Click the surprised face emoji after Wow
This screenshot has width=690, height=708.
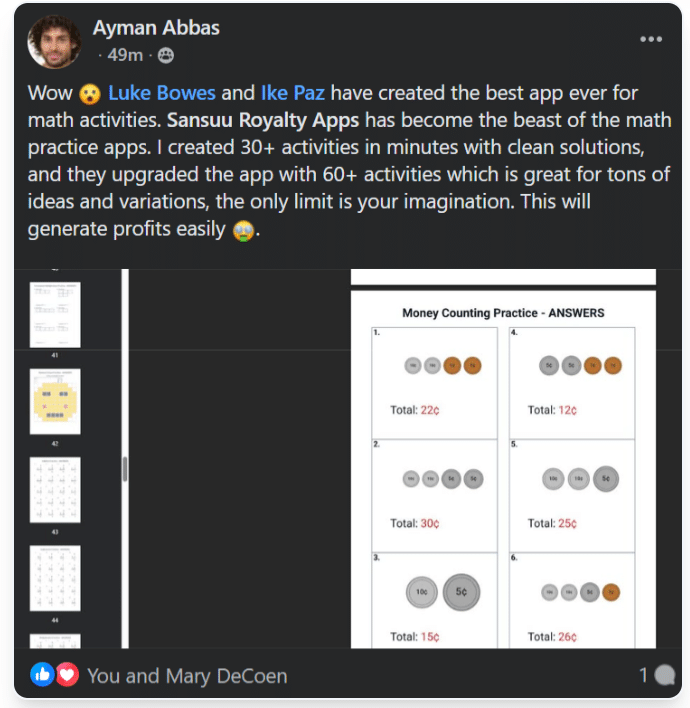[90, 94]
